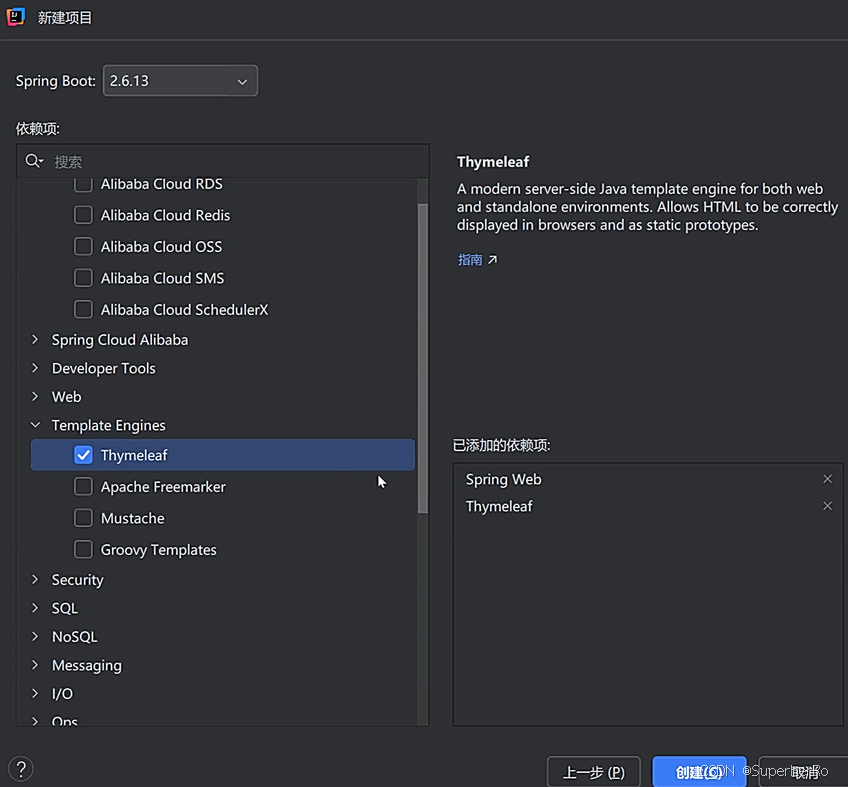Collapse the Template Engines category
Image resolution: width=848 pixels, height=787 pixels.
(x=35, y=425)
